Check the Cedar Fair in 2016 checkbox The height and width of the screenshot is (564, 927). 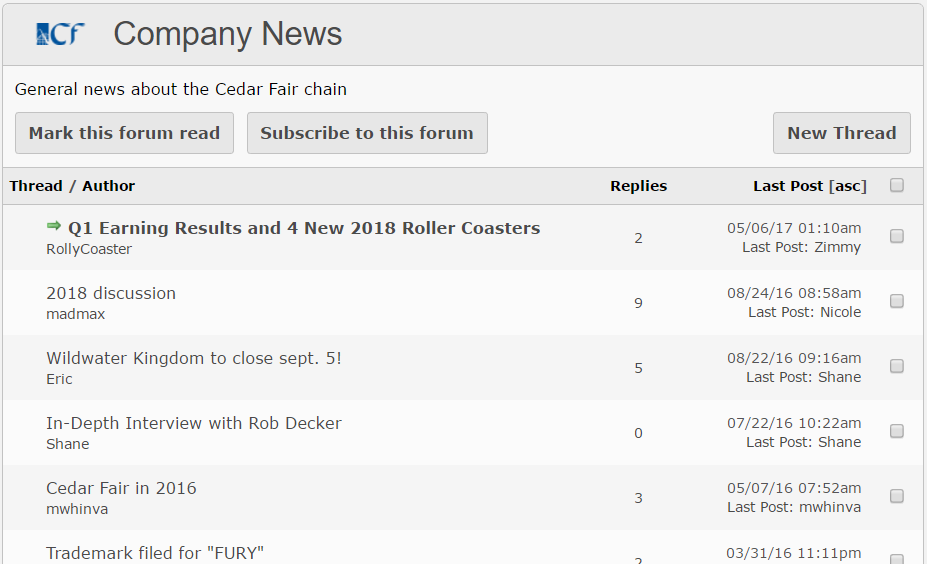[x=897, y=496]
